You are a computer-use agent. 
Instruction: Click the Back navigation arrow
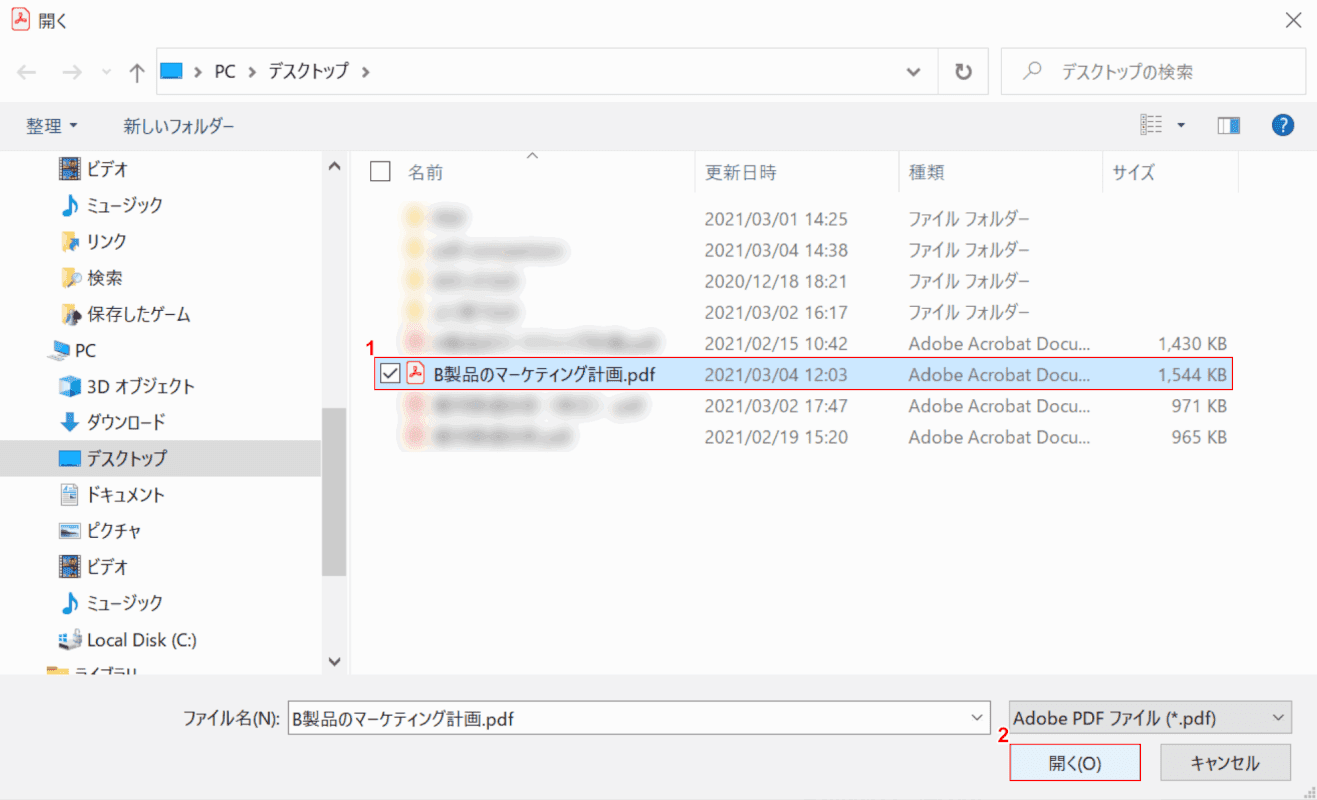(x=27, y=72)
